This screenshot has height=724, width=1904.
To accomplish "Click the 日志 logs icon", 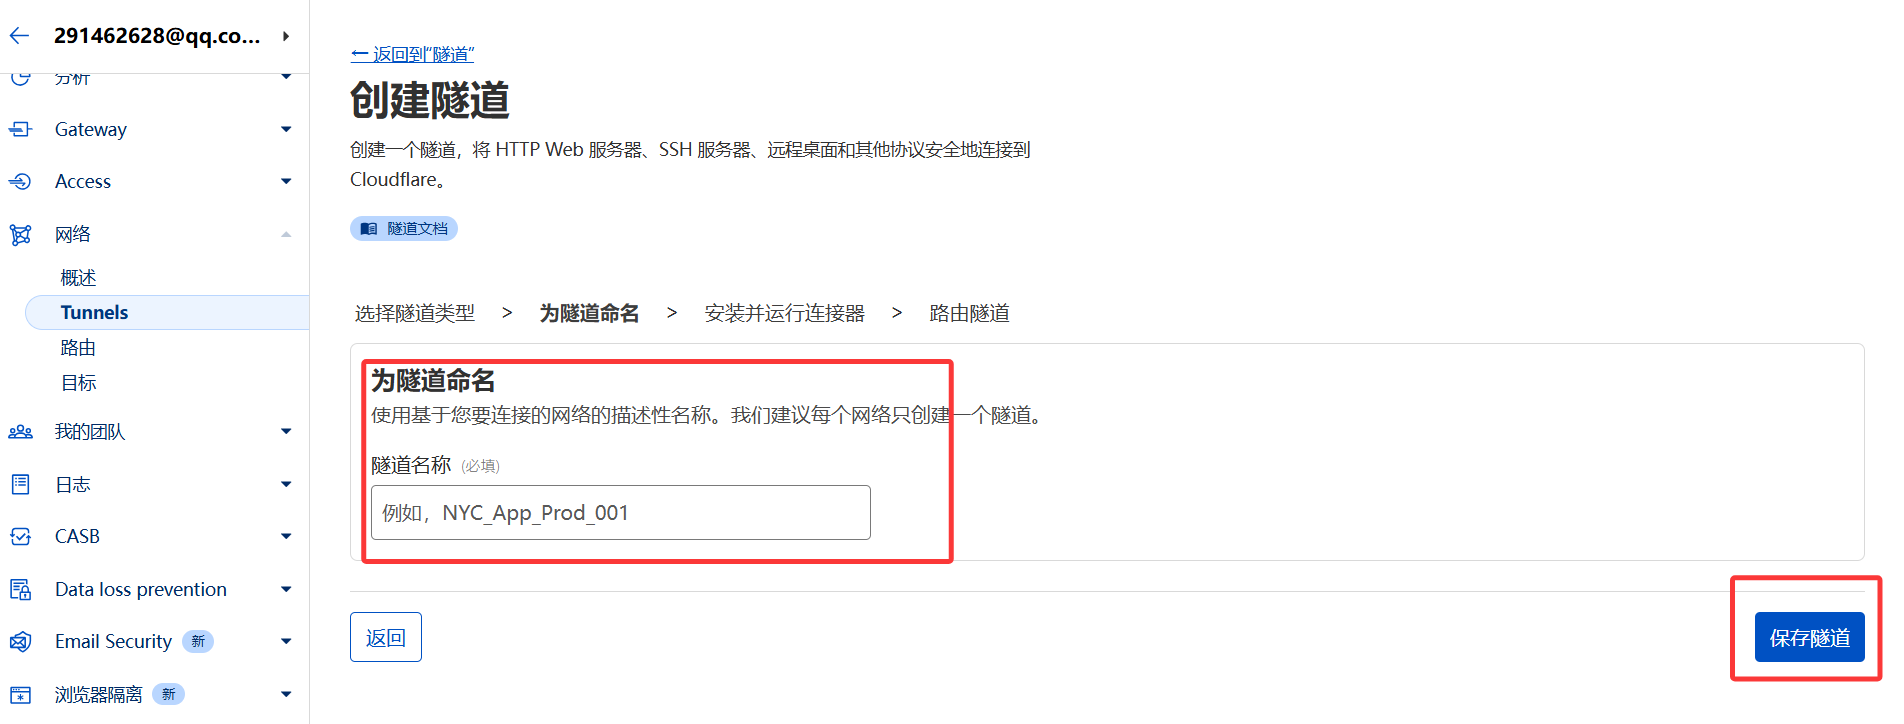I will [x=20, y=484].
